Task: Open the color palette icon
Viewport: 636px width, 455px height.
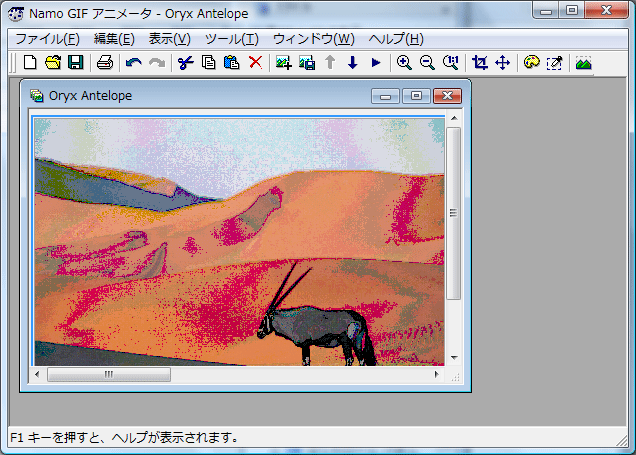Action: [x=531, y=63]
